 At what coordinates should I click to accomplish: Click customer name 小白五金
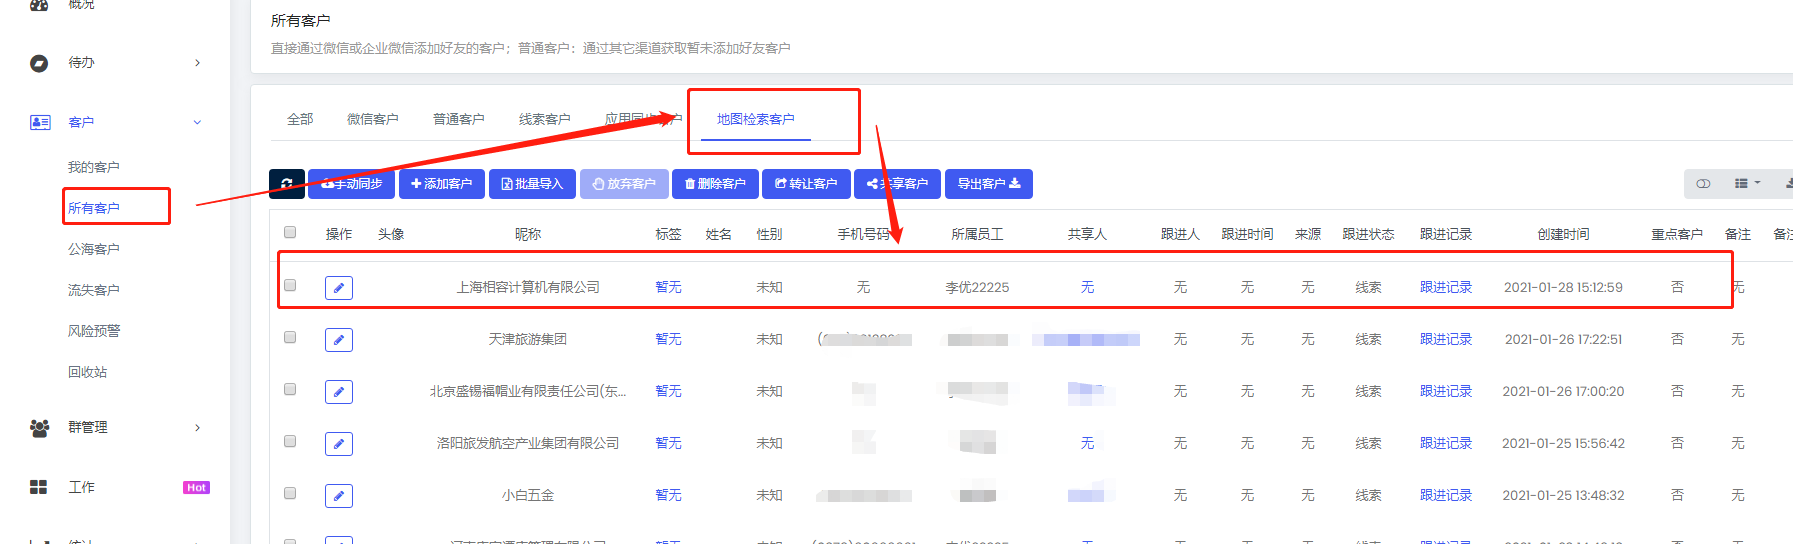click(x=528, y=495)
